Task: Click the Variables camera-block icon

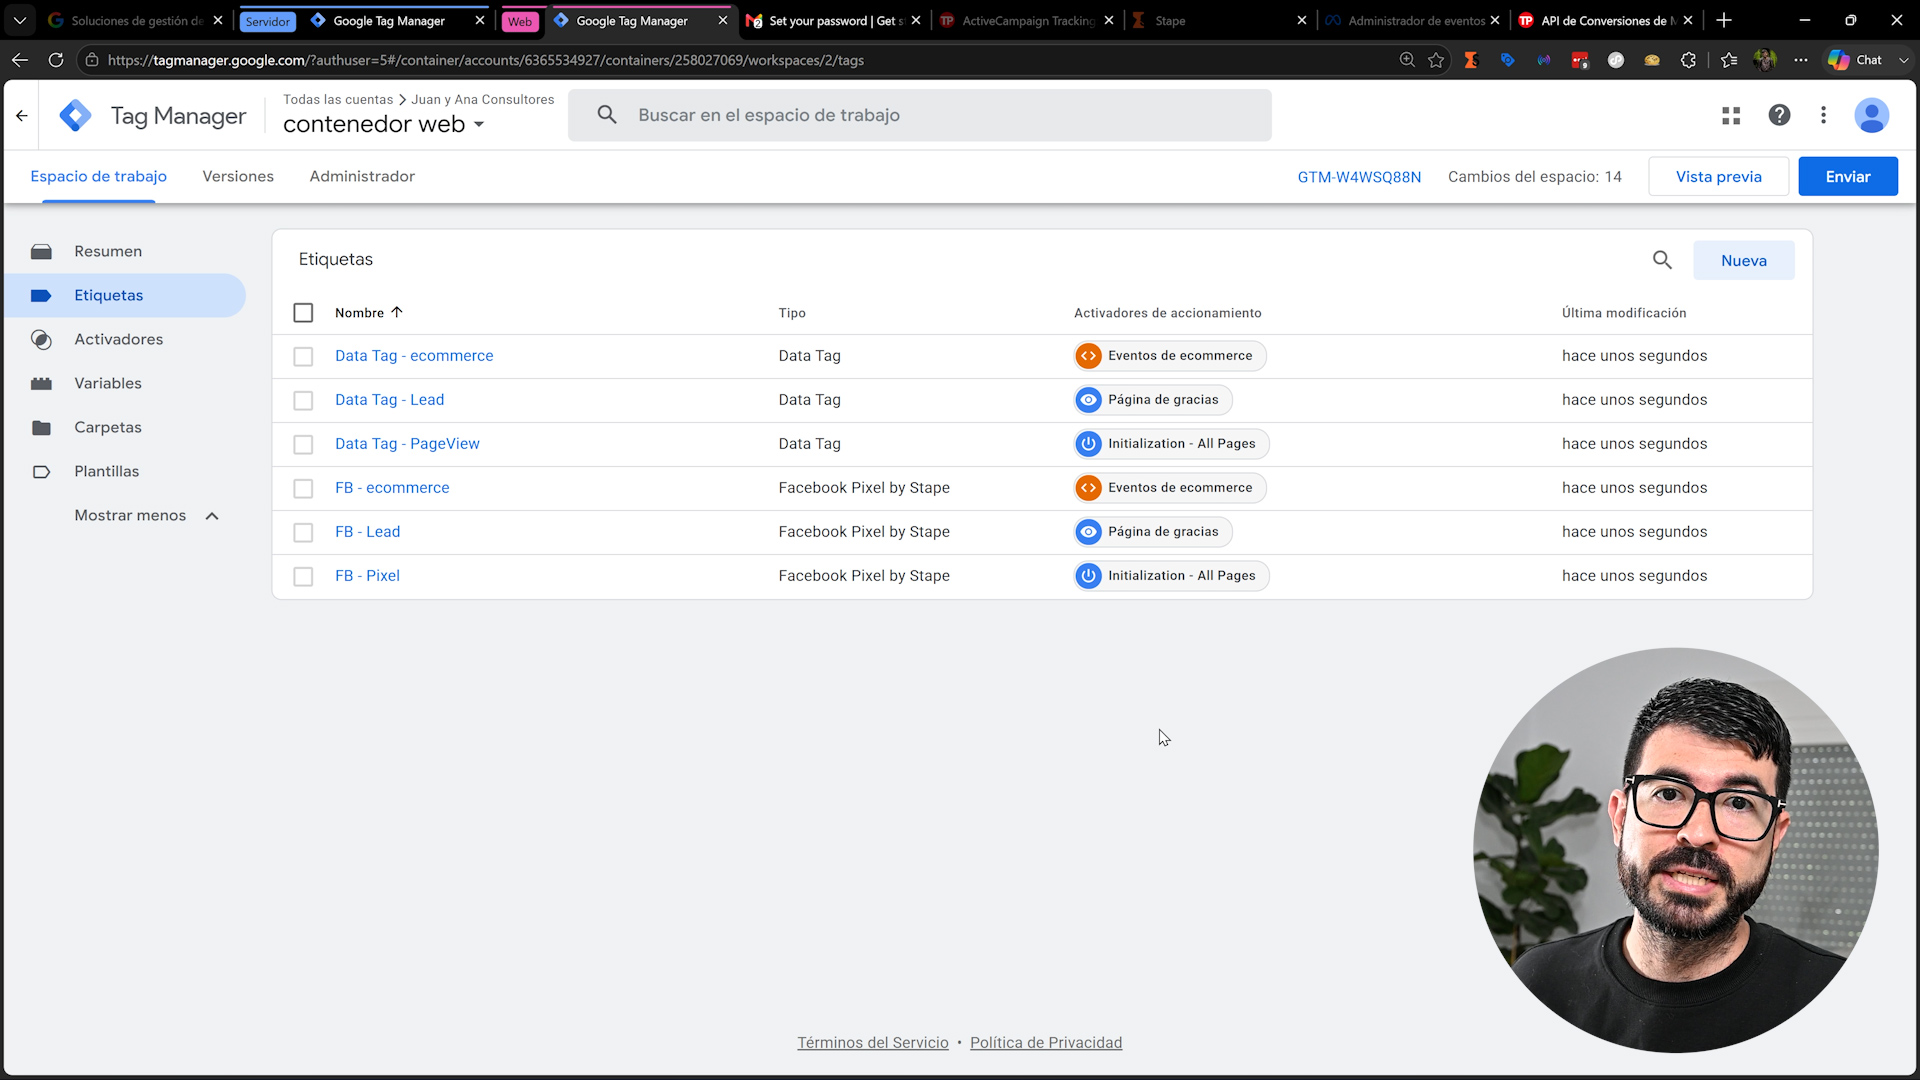Action: tap(41, 384)
